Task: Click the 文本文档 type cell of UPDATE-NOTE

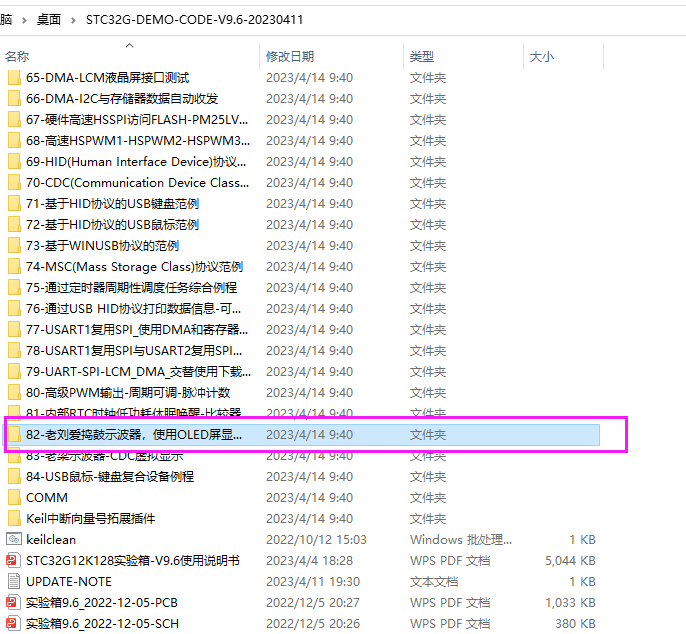Action: tap(434, 582)
